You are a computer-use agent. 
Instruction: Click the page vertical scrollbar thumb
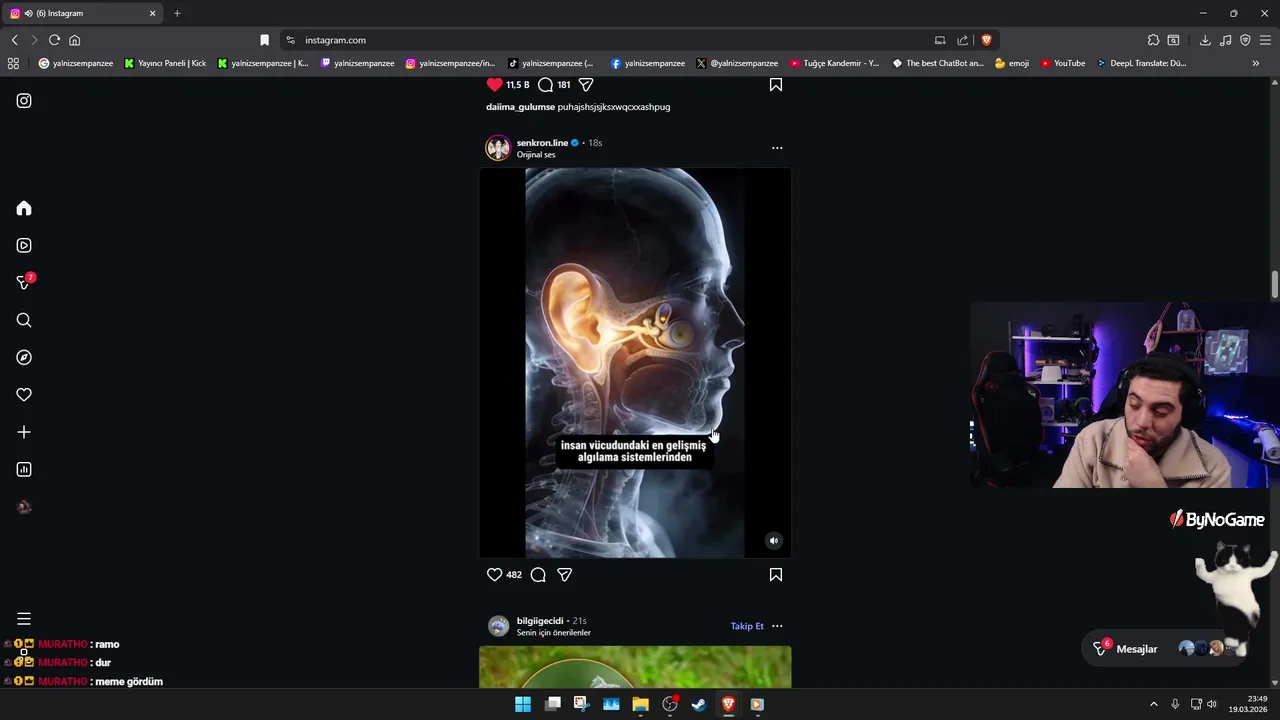[1275, 285]
